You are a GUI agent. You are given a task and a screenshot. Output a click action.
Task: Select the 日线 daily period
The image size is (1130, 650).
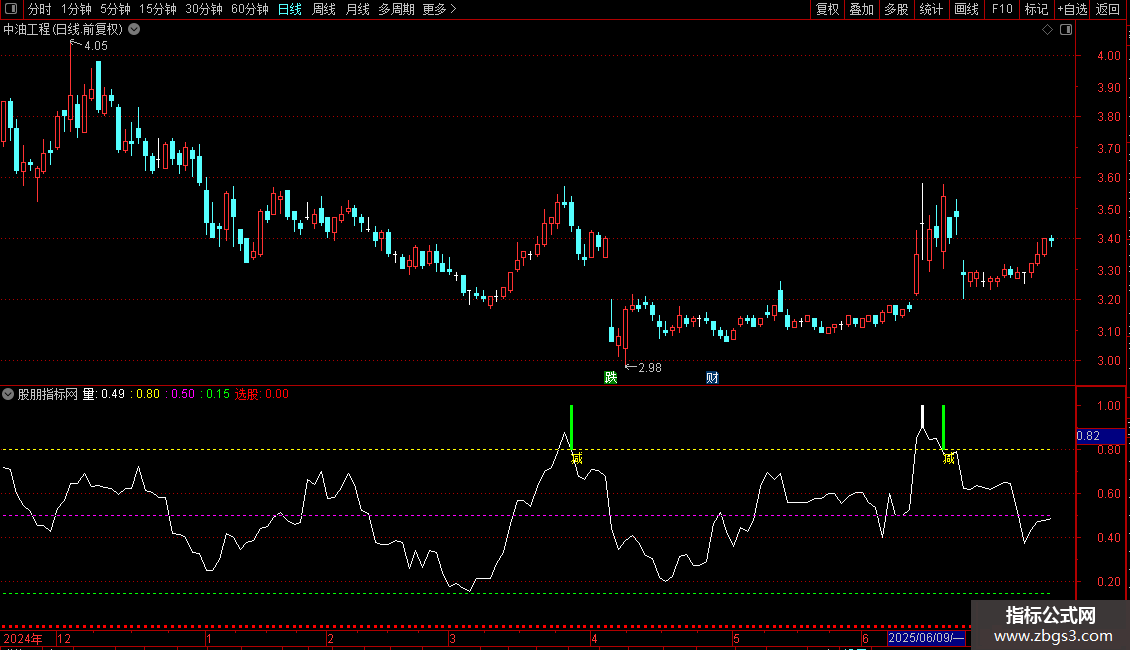tap(290, 9)
